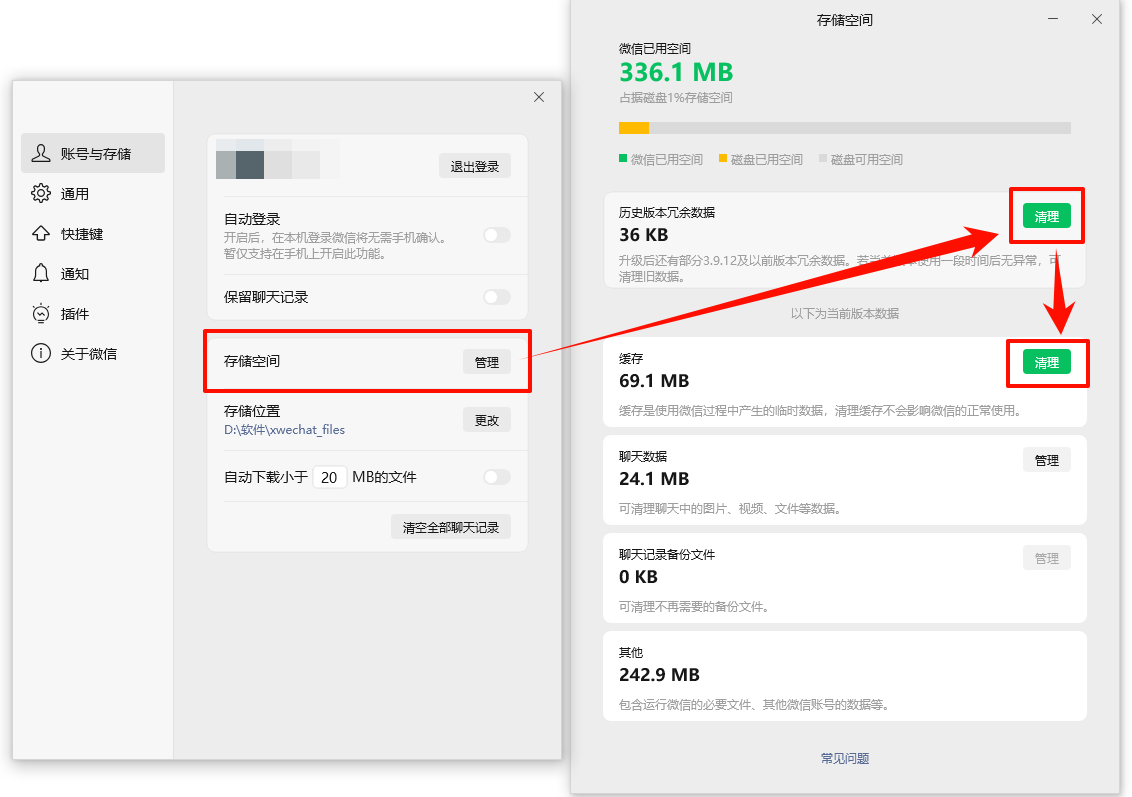Click the info icon beside 关于微信
Viewport: 1132px width, 797px height.
(x=41, y=354)
